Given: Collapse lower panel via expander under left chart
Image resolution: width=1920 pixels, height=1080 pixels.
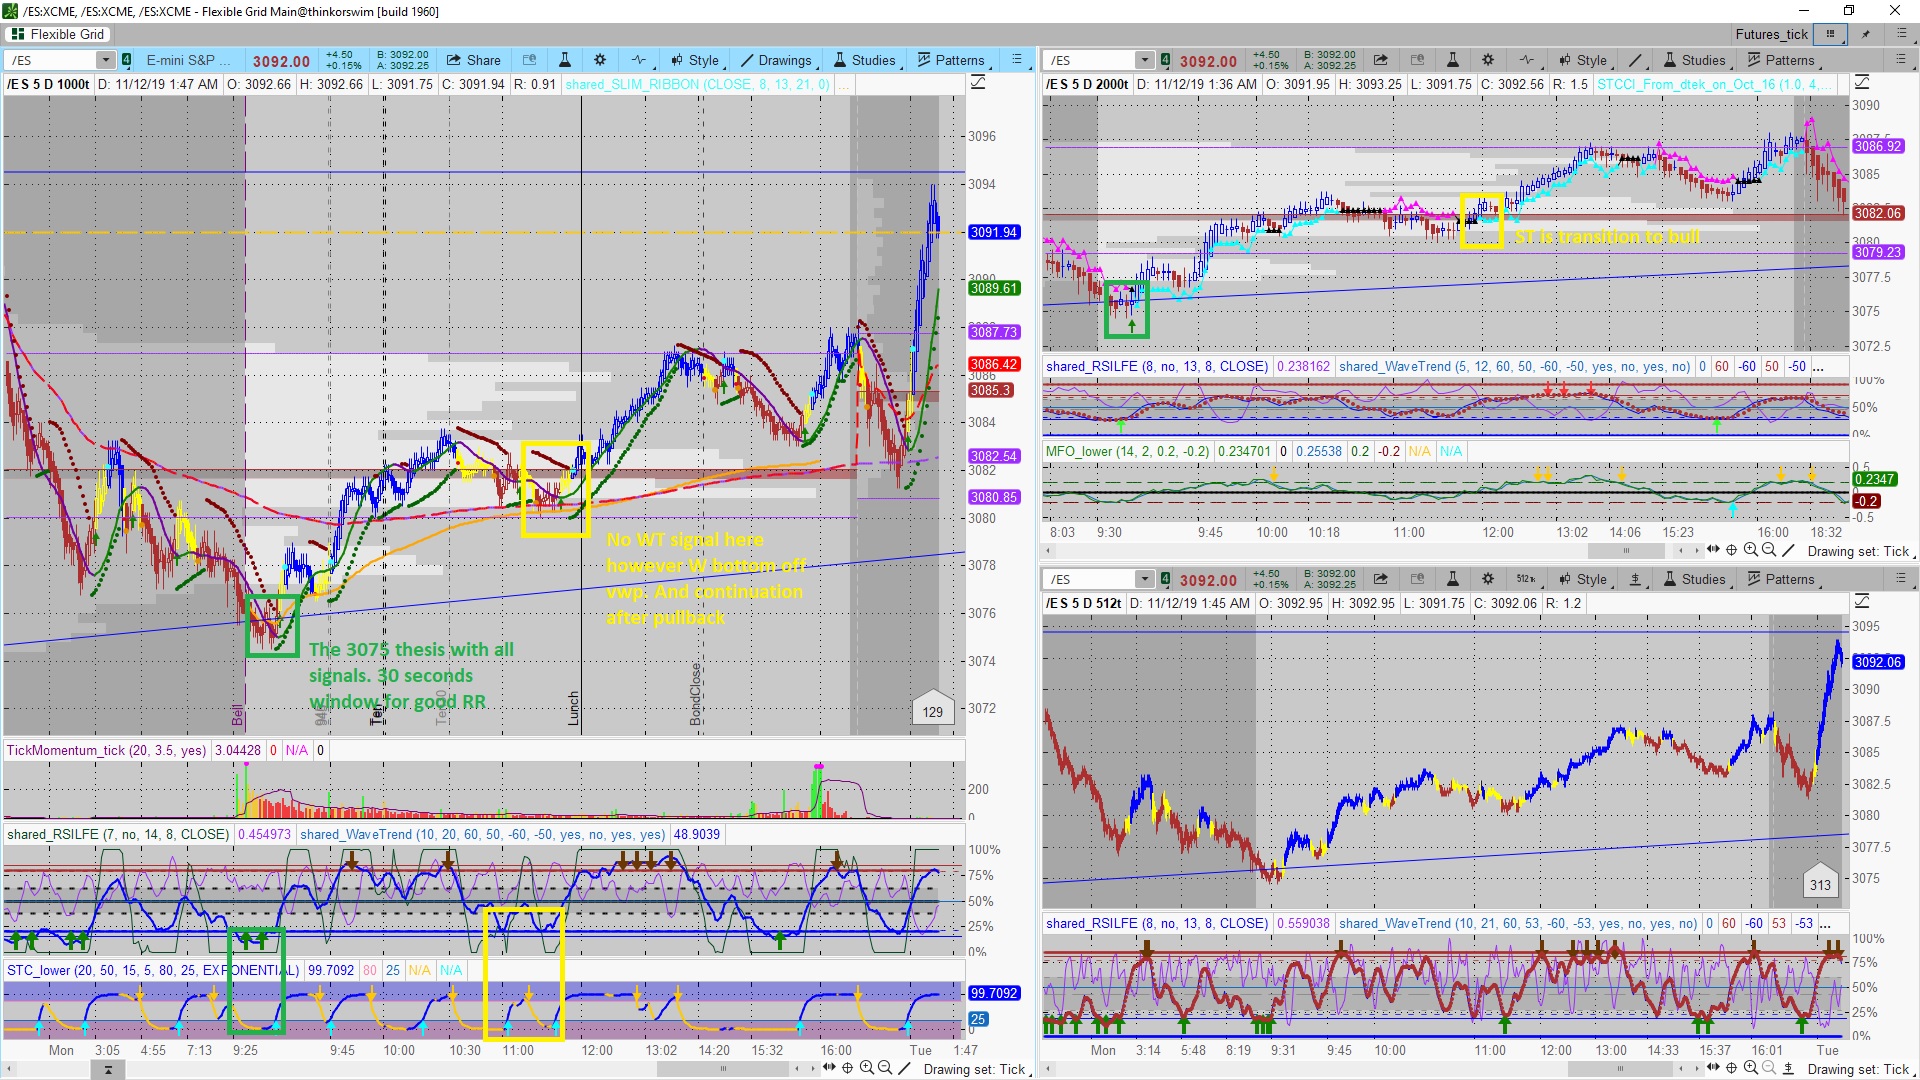Looking at the screenshot, I should 108,1070.
